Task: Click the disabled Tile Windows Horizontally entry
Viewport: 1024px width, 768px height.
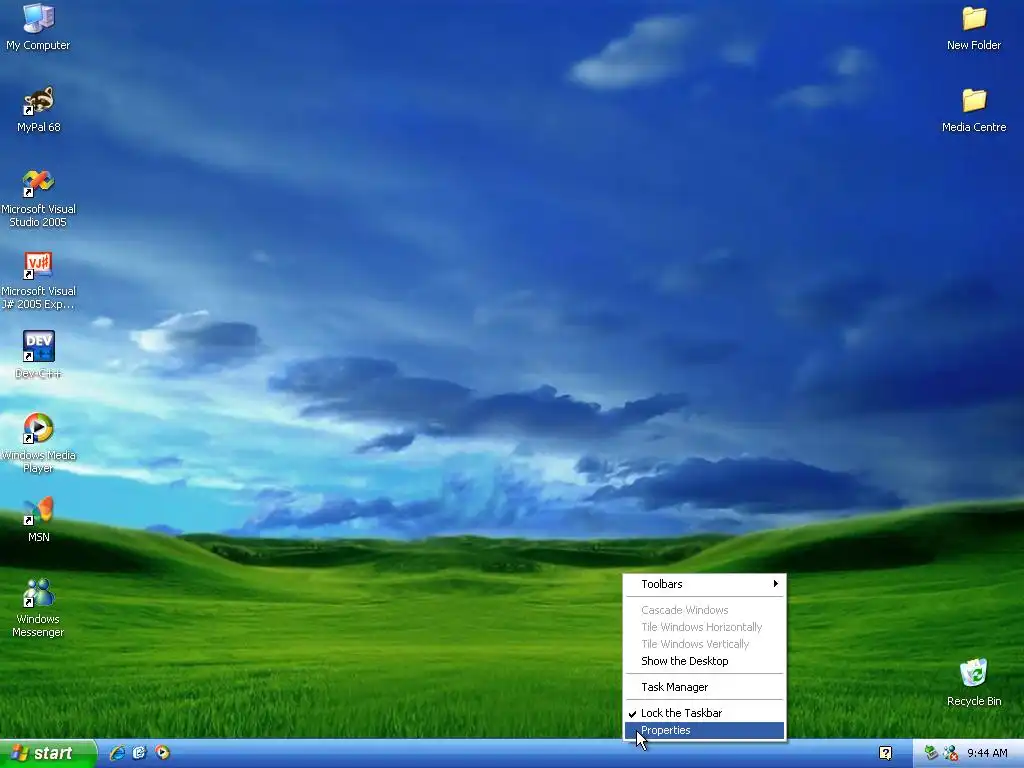Action: point(705,627)
